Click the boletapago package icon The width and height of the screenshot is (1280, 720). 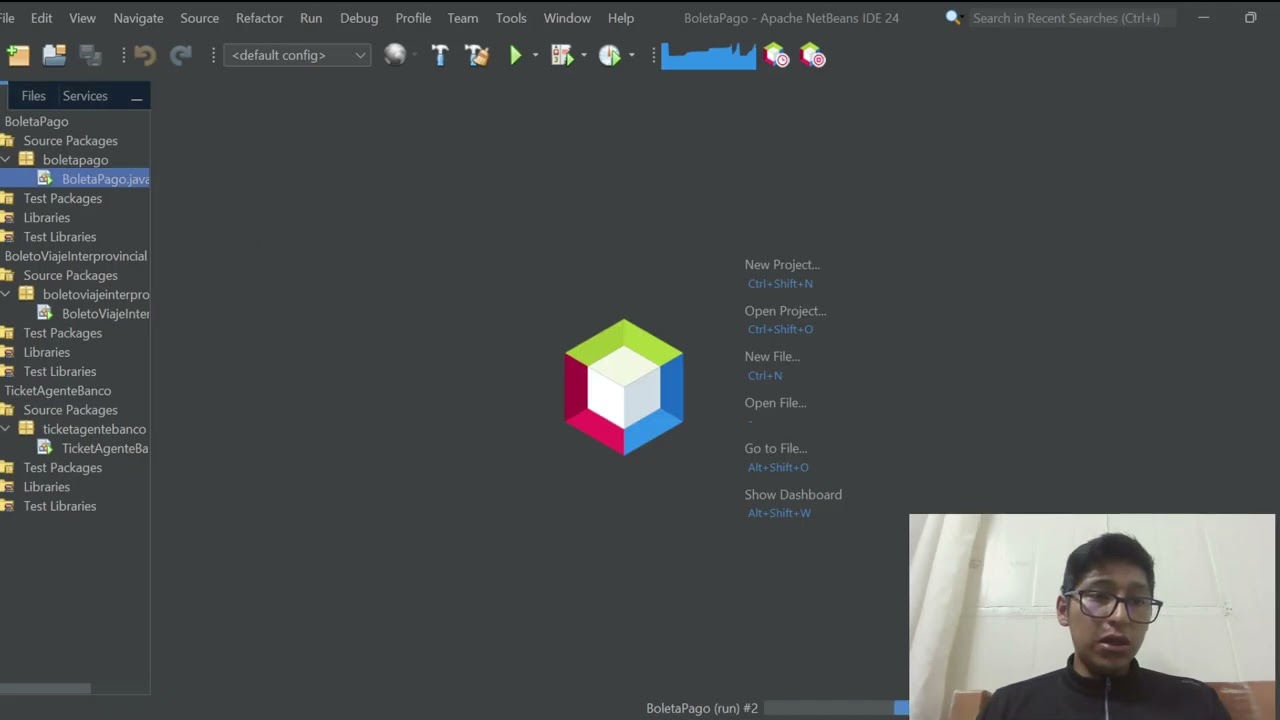point(26,159)
